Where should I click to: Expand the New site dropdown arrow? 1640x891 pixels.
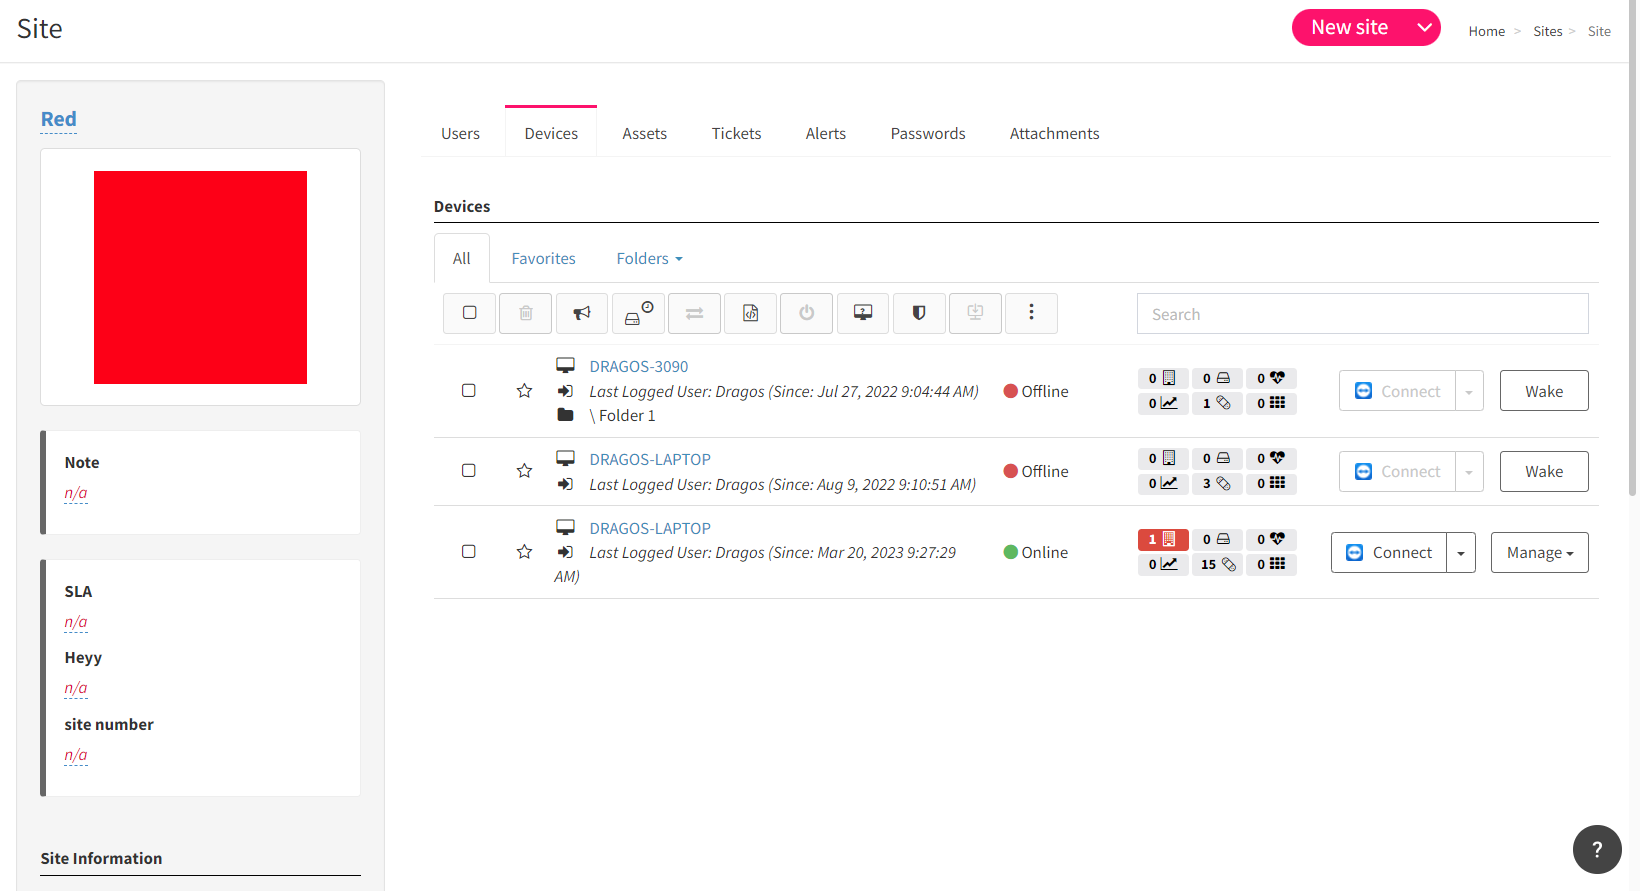point(1425,28)
